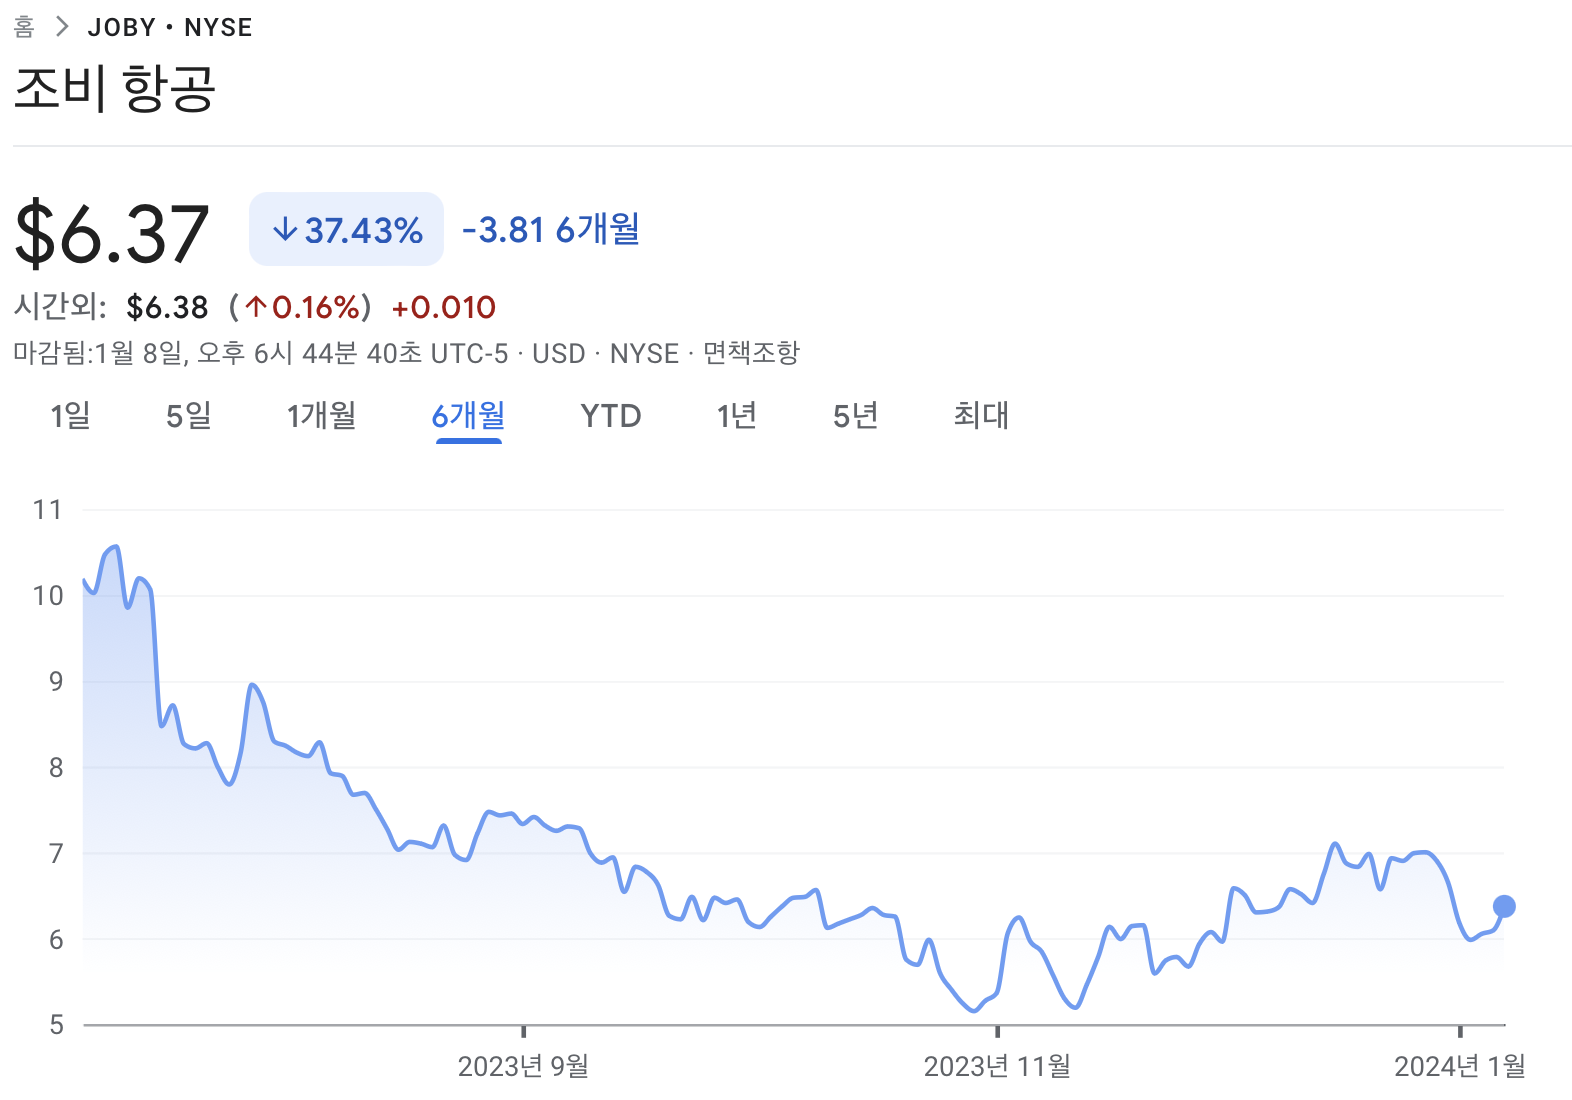Click the 2023년 9월 axis label
The height and width of the screenshot is (1100, 1572).
[523, 1066]
